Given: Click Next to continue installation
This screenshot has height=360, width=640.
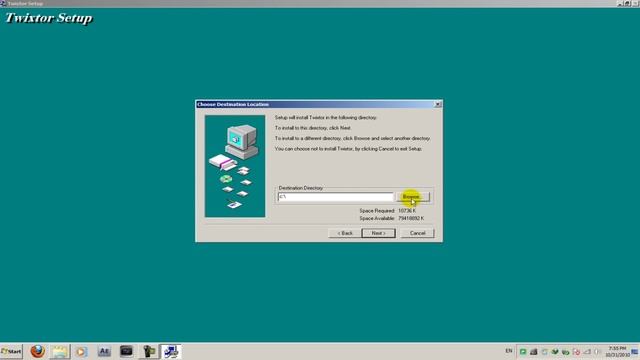Looking at the screenshot, I should click(379, 233).
